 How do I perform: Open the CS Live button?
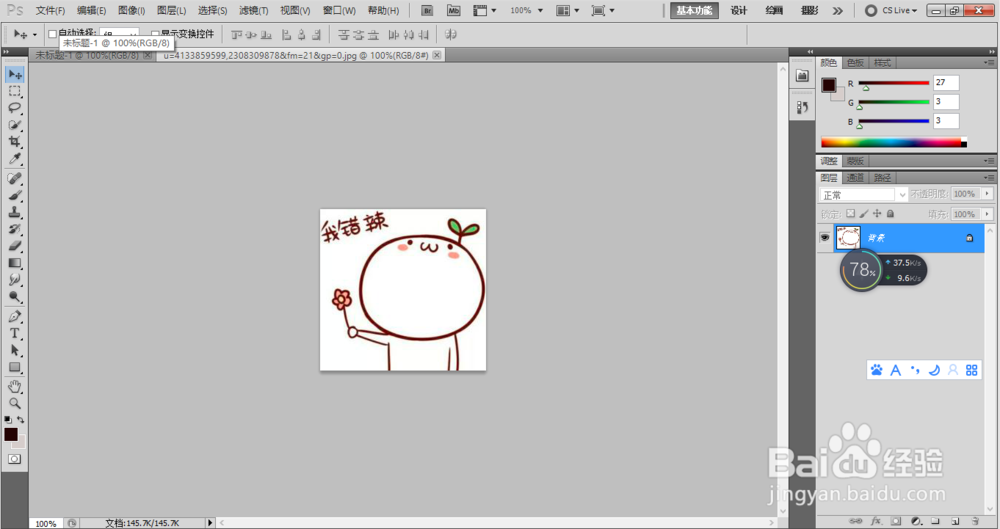pos(891,10)
